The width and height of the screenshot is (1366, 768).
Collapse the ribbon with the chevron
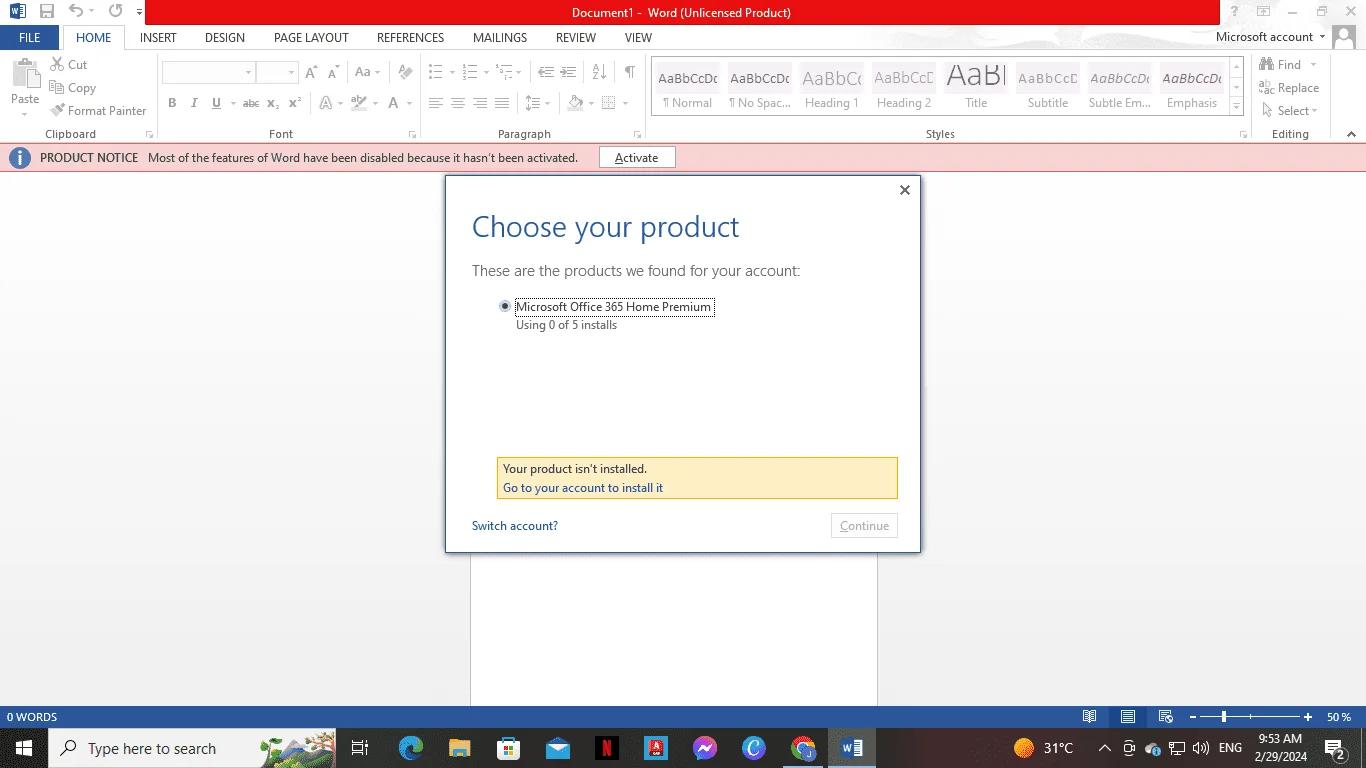pyautogui.click(x=1351, y=134)
